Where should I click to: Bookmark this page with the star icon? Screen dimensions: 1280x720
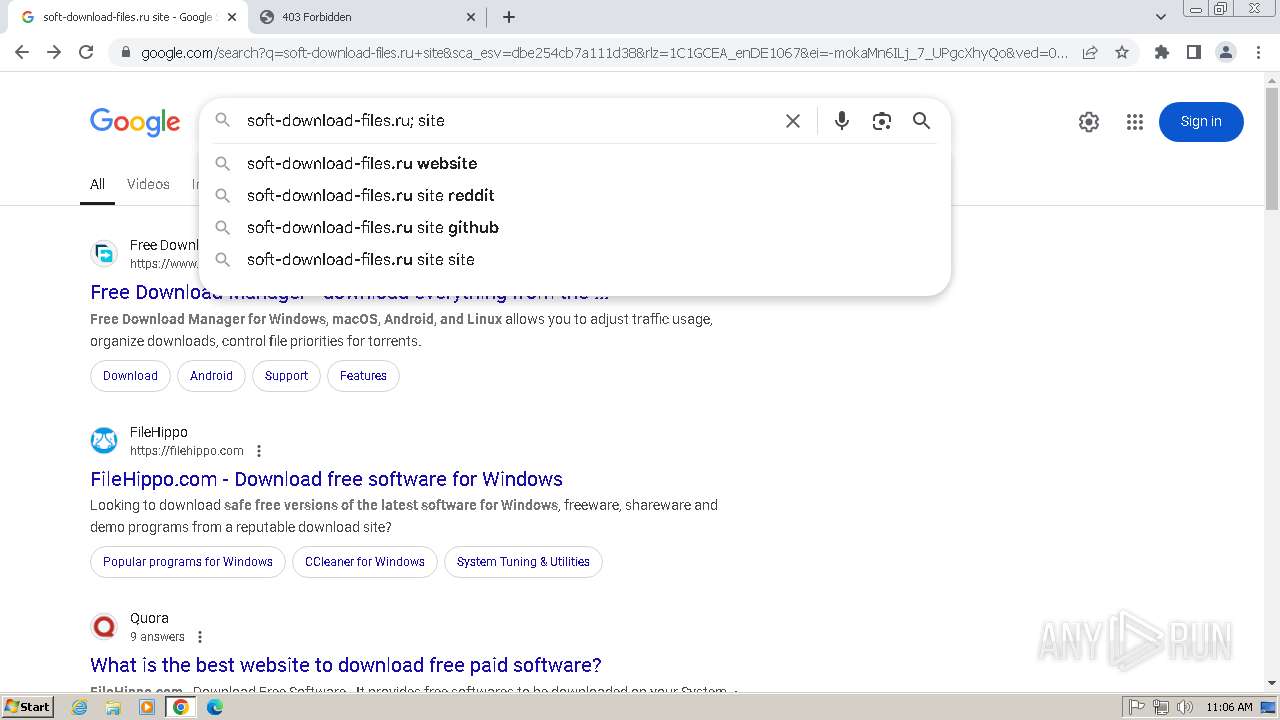(1122, 53)
